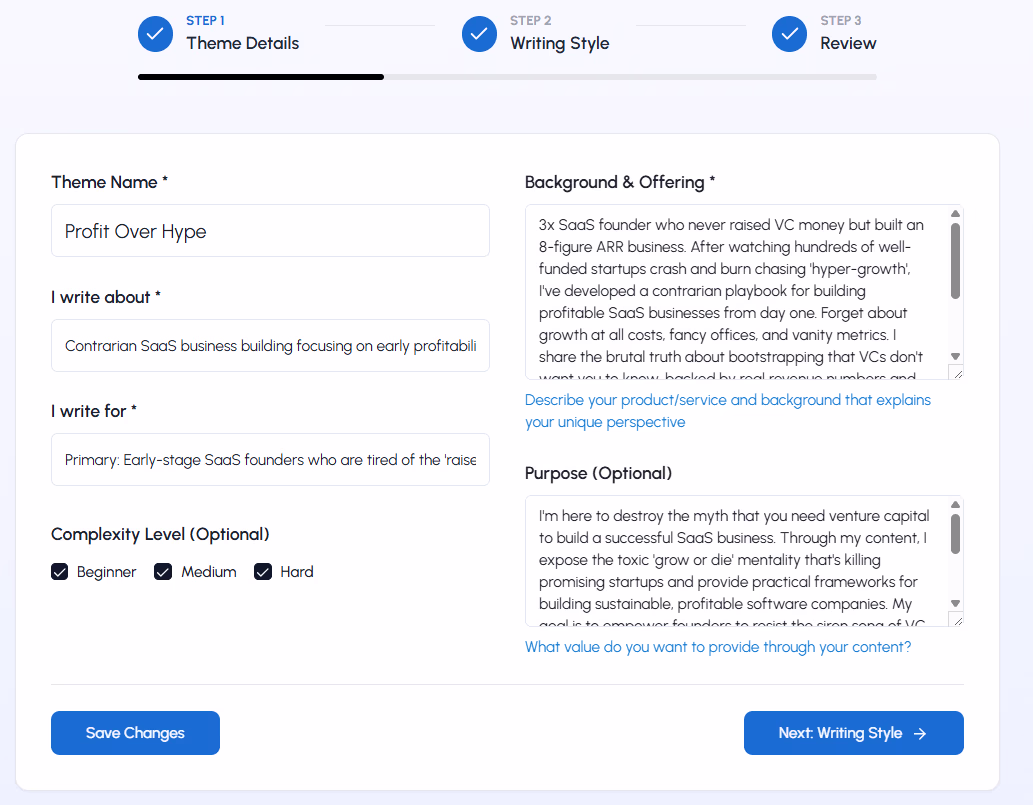This screenshot has width=1033, height=805.
Task: Open the Theme Details step tab
Action: pos(242,43)
